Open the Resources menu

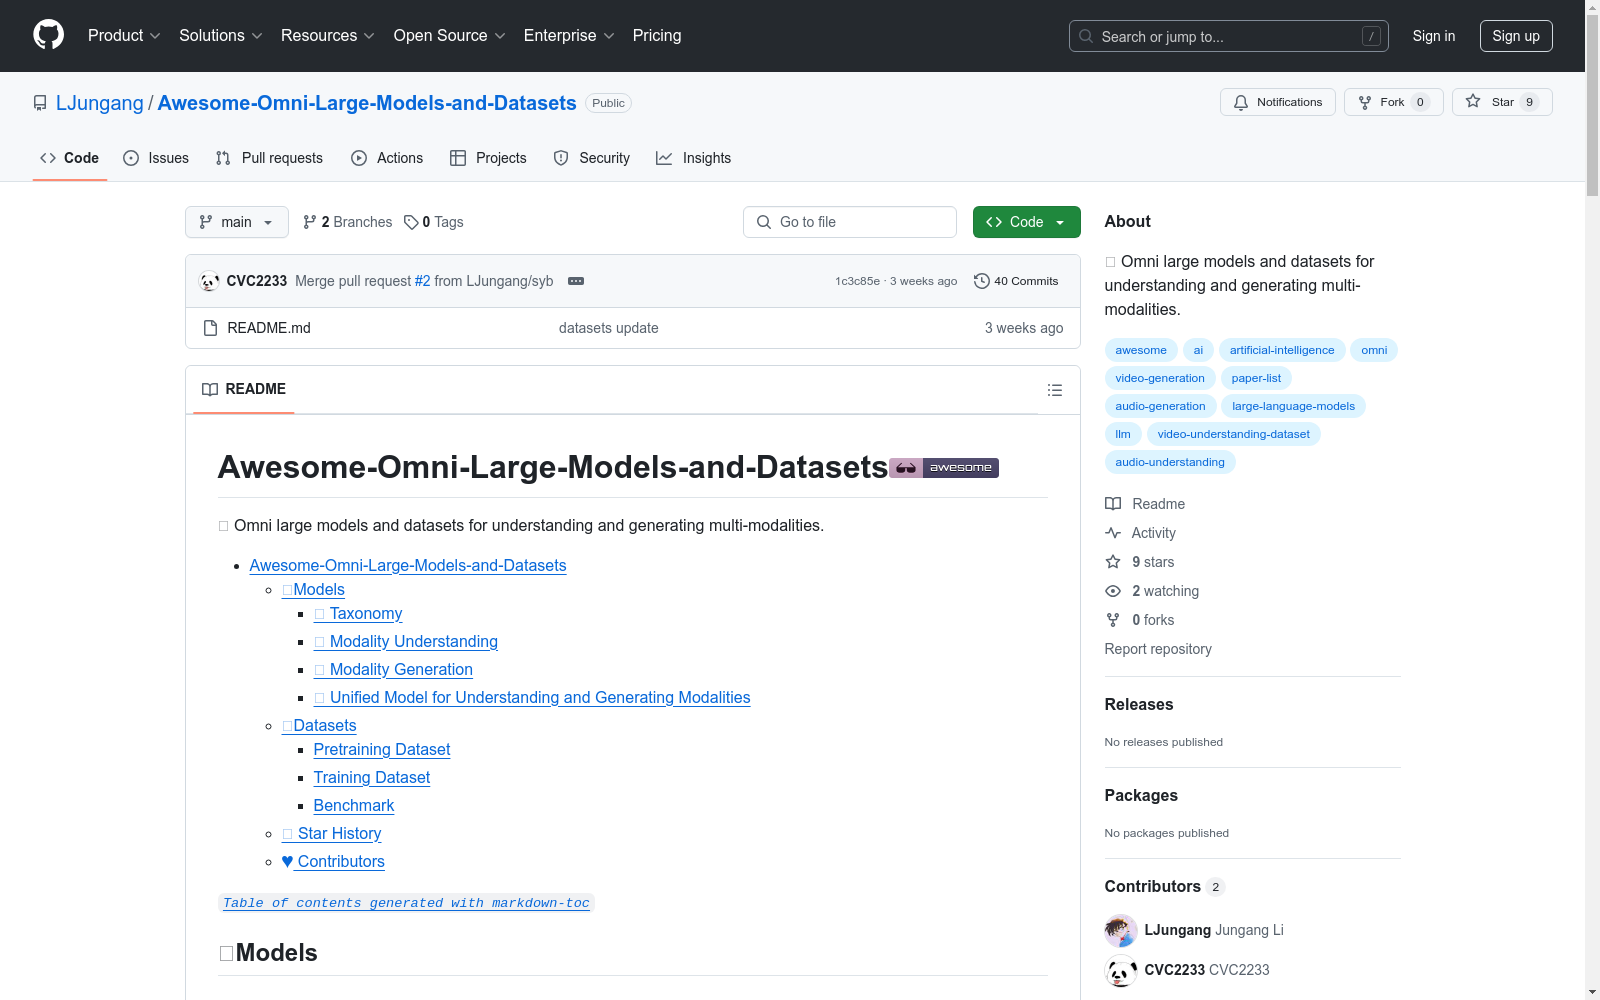click(327, 35)
